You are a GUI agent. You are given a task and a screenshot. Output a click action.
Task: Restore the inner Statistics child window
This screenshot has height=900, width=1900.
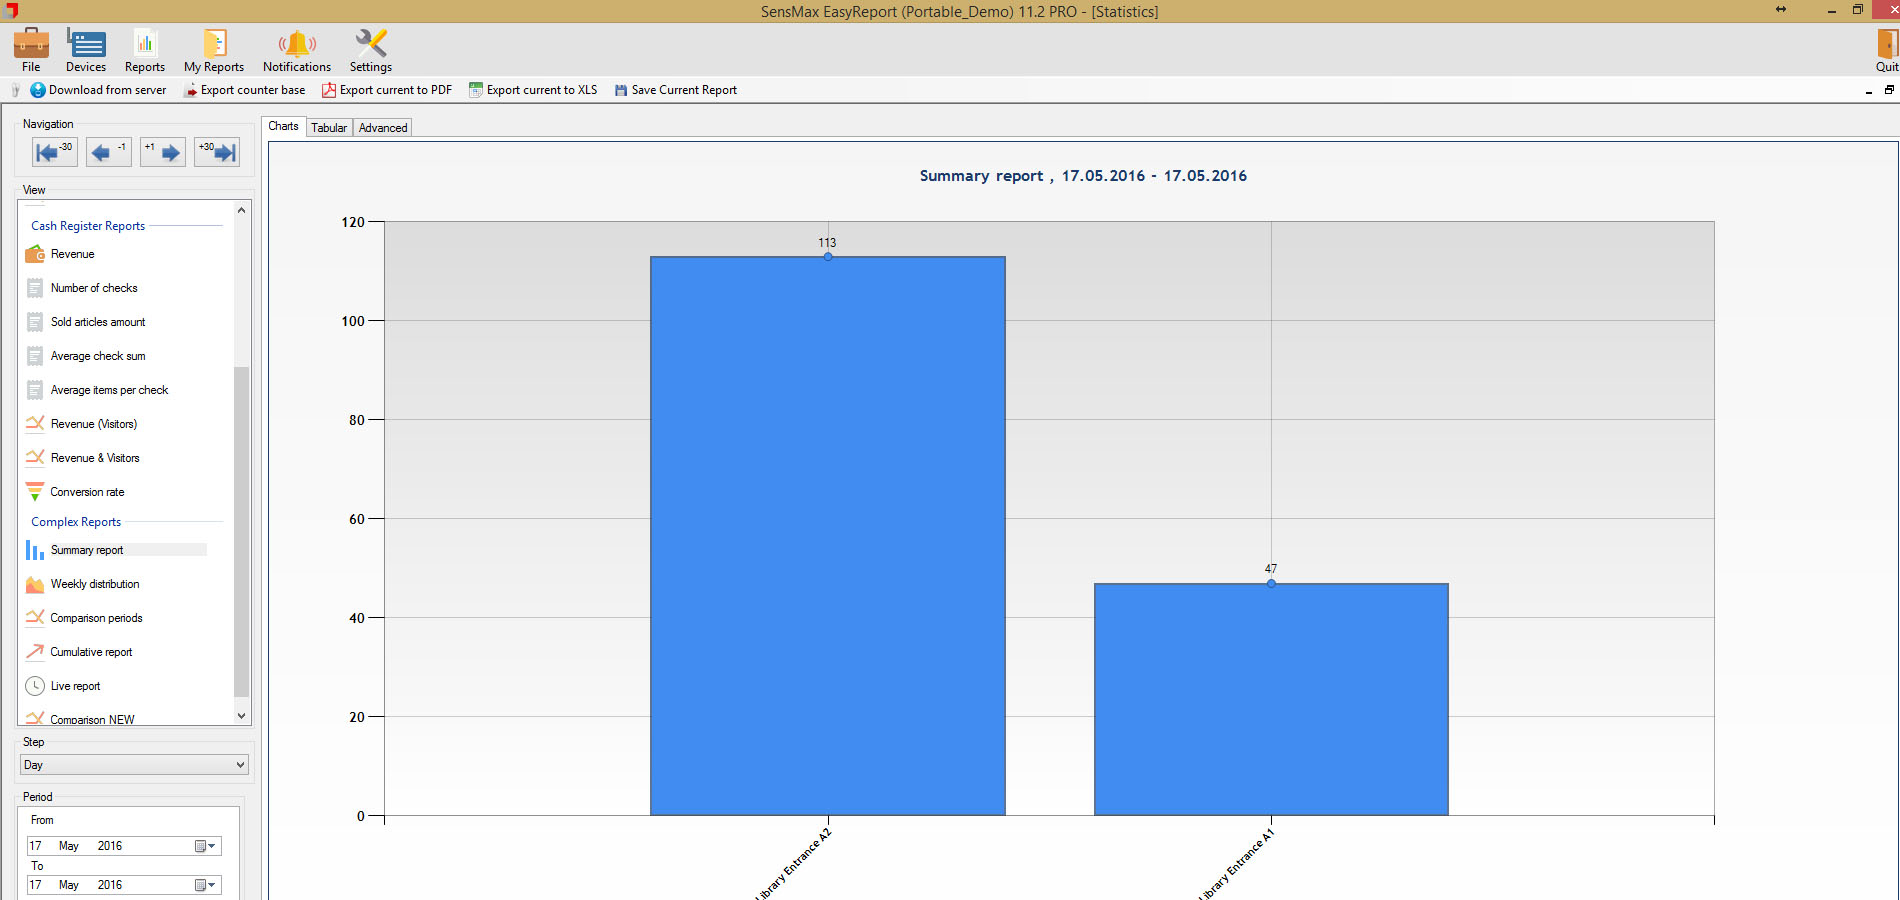click(1889, 90)
